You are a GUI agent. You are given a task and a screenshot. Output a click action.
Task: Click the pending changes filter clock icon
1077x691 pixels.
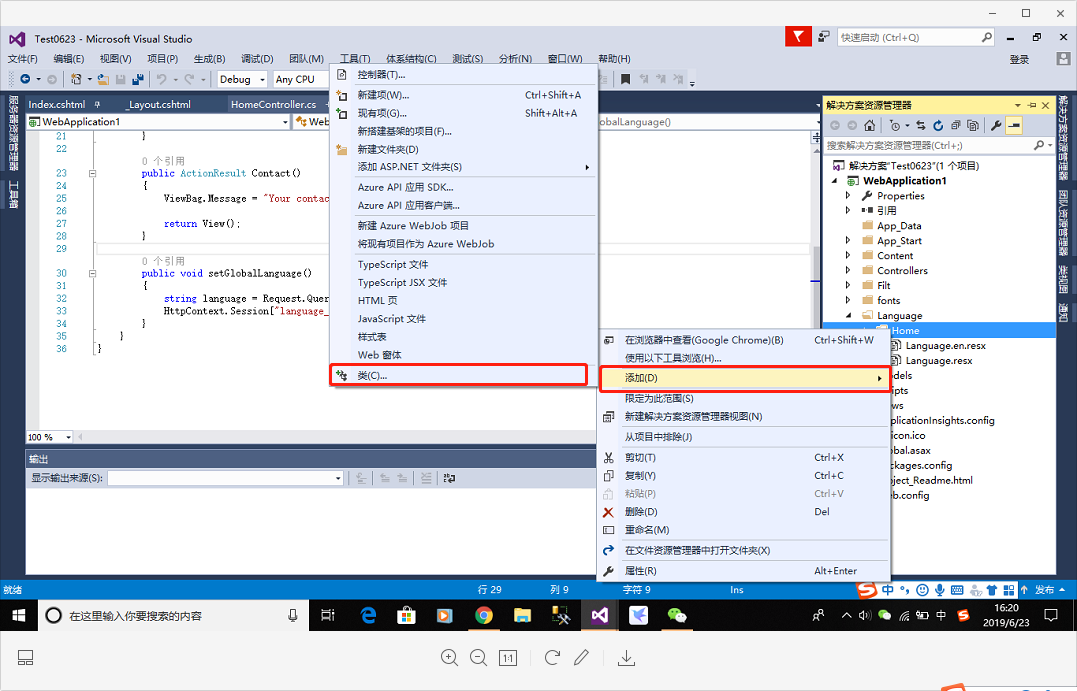click(894, 125)
